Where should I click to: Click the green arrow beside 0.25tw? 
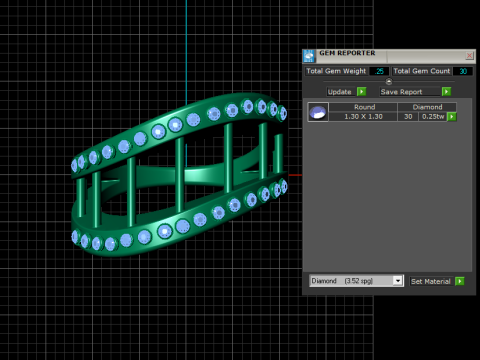click(x=452, y=117)
